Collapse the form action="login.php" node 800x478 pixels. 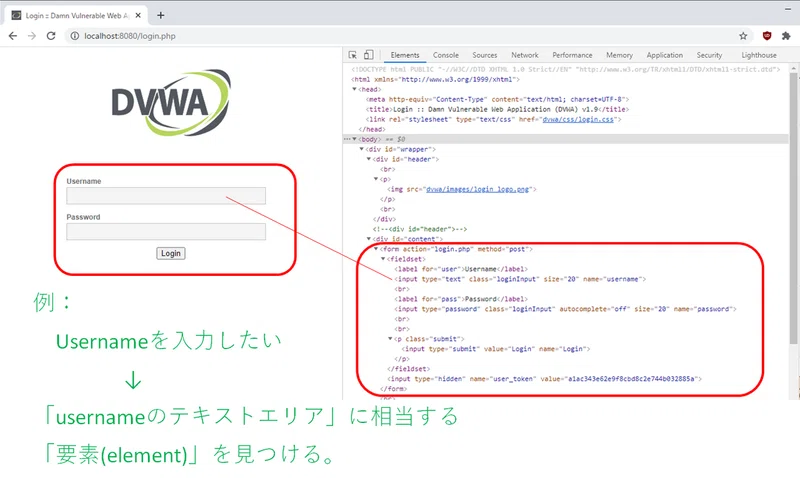coord(376,249)
